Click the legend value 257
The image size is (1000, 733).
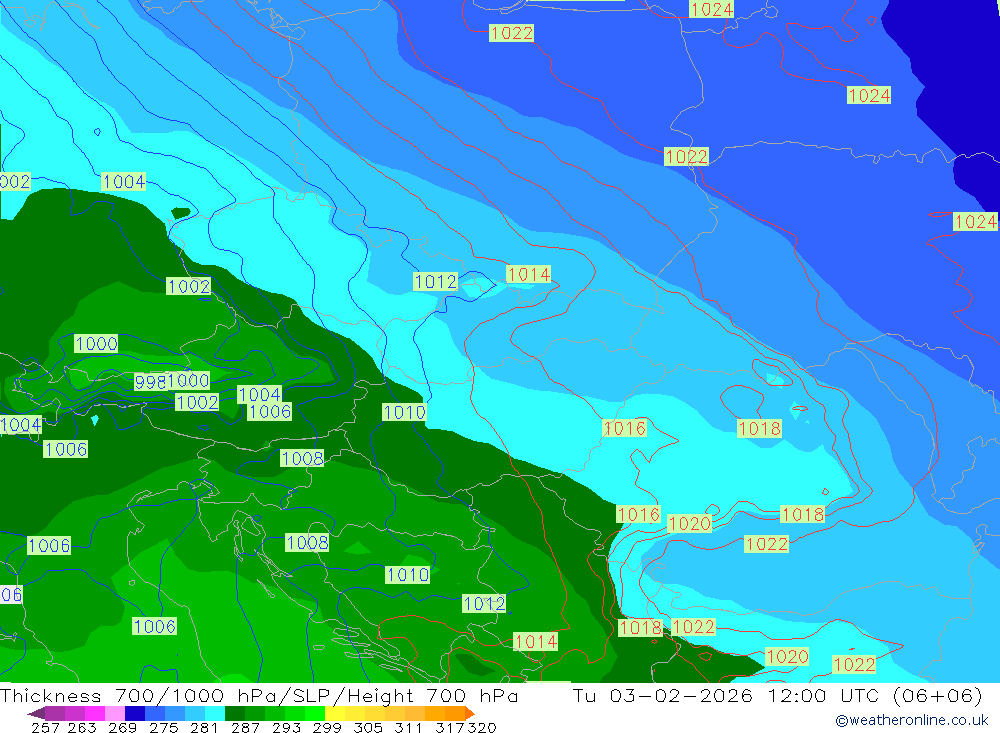[x=45, y=728]
